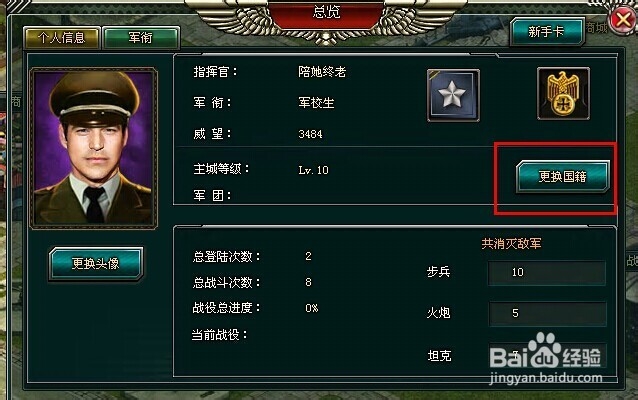Click the prestige value 3484
638x400 pixels.
[x=310, y=134]
